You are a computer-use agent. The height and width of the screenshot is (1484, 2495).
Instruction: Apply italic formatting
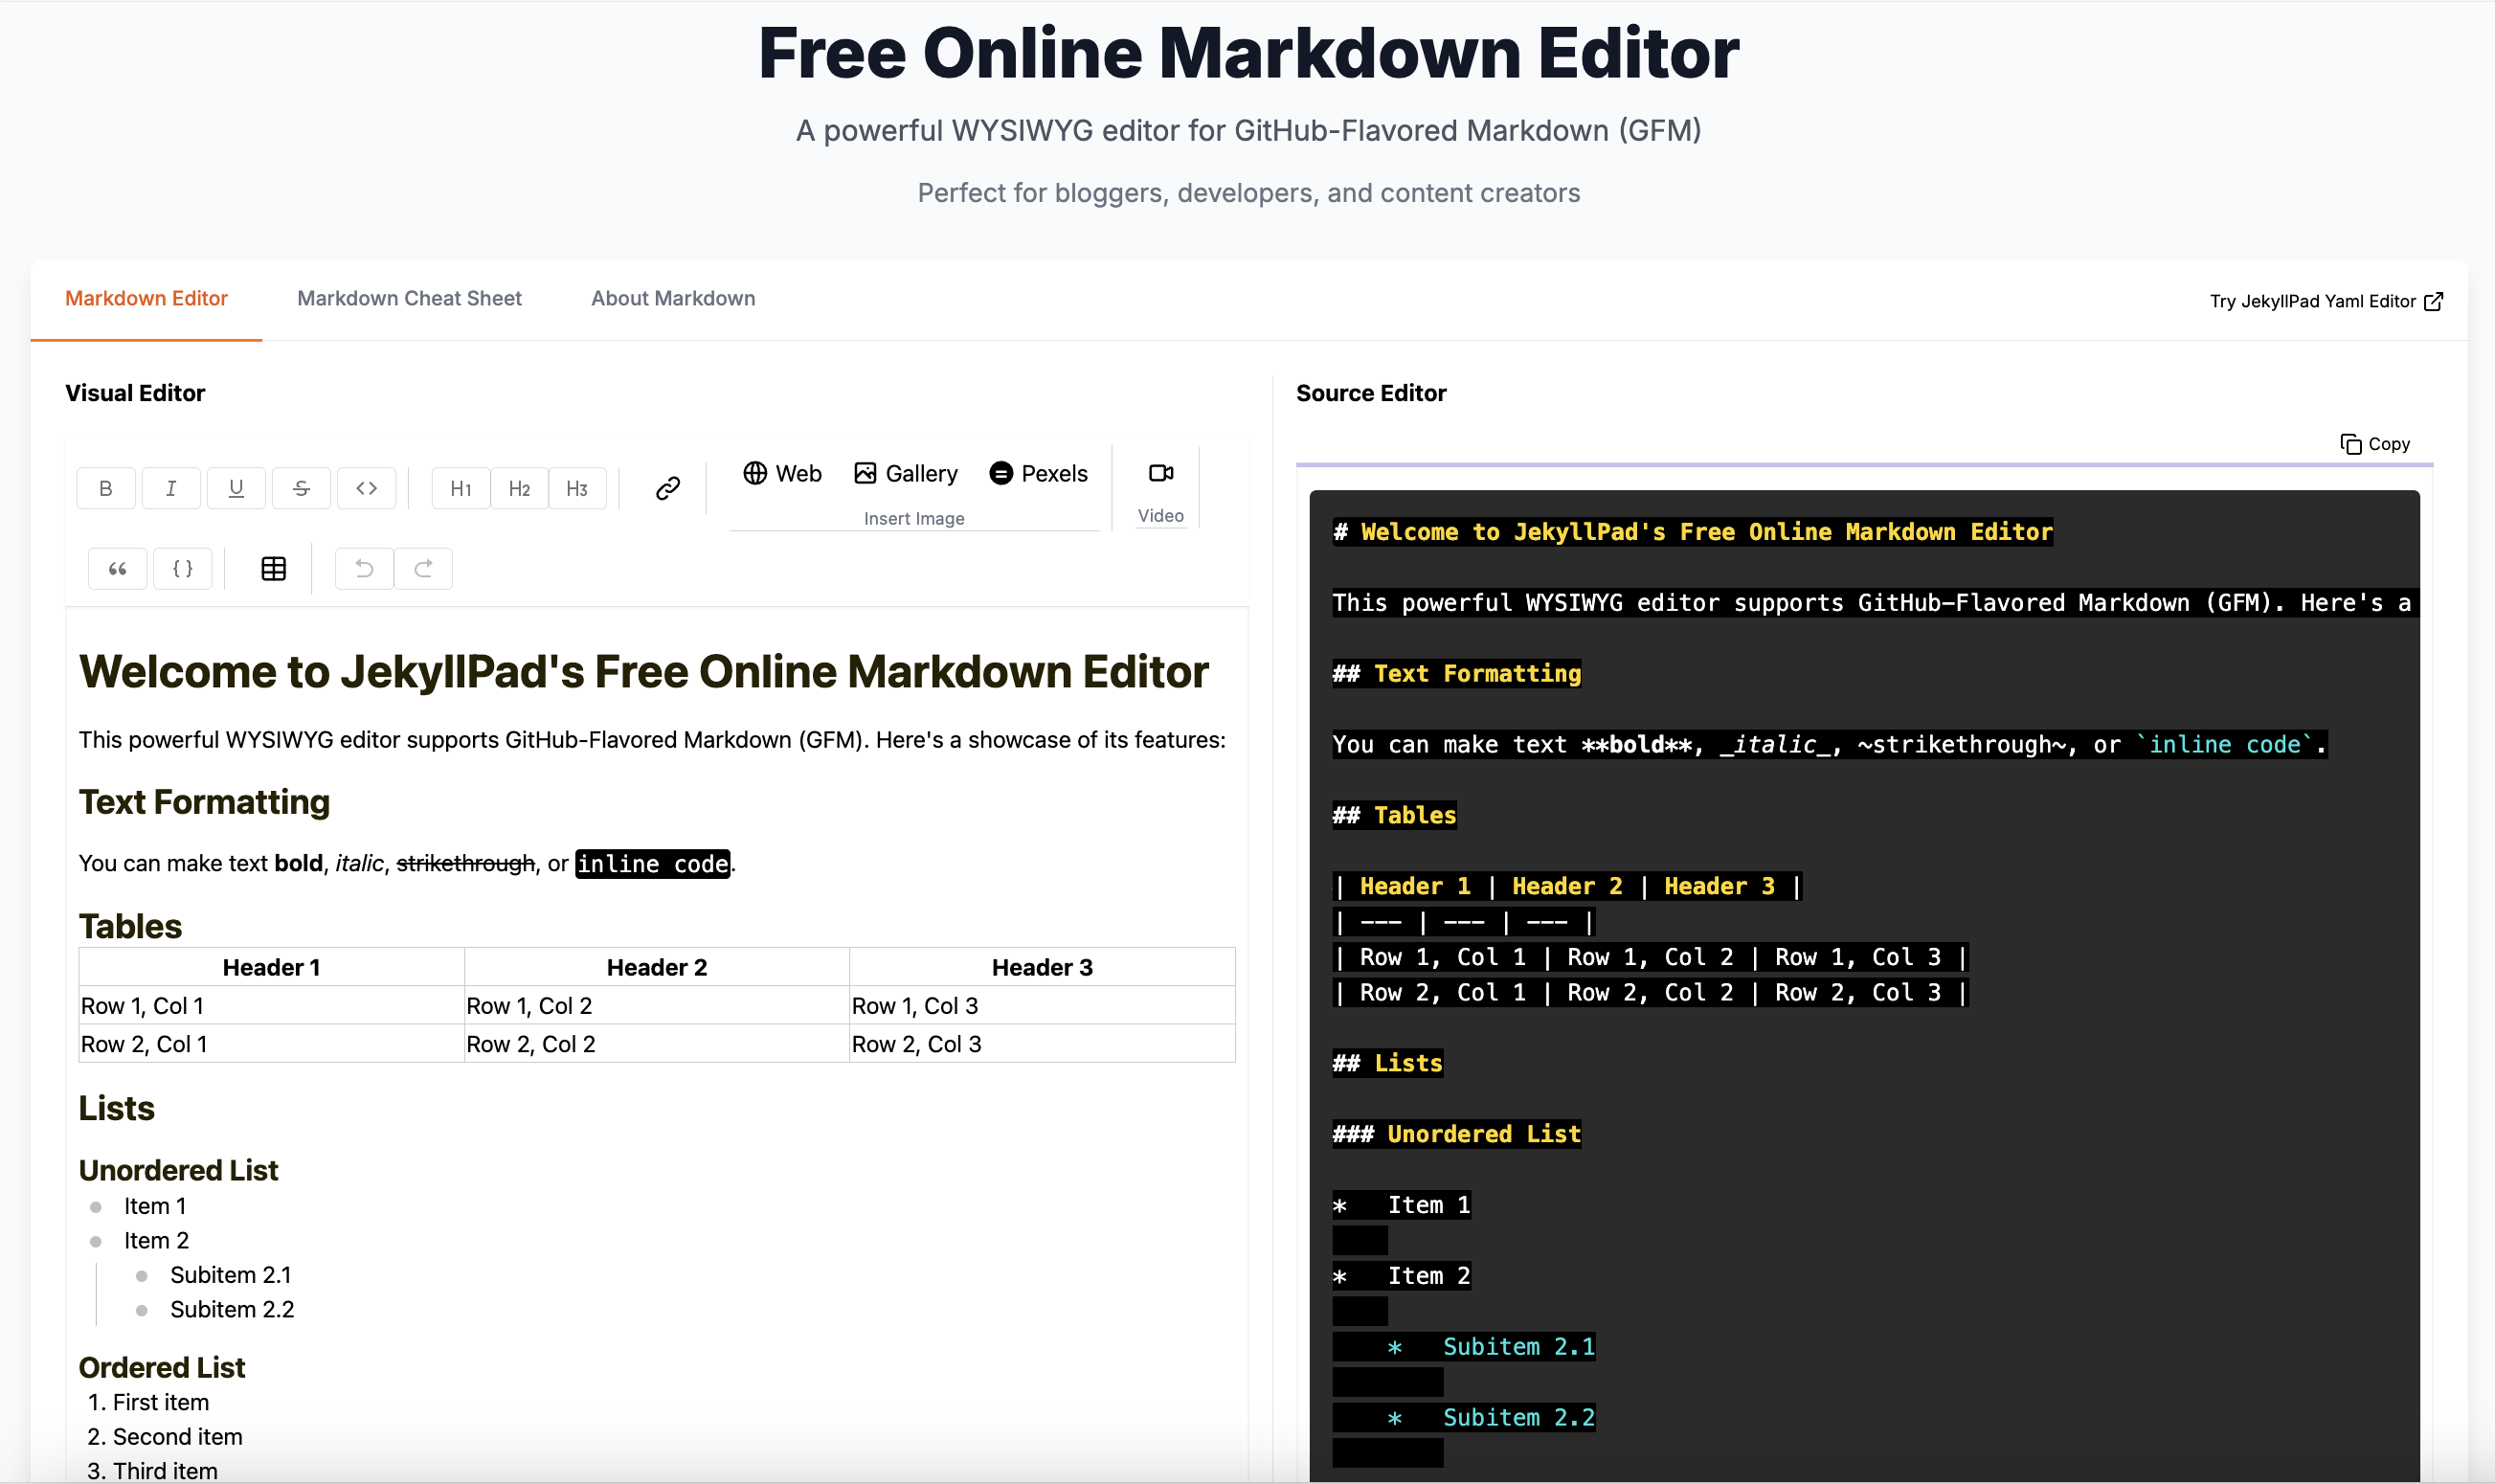pyautogui.click(x=171, y=488)
